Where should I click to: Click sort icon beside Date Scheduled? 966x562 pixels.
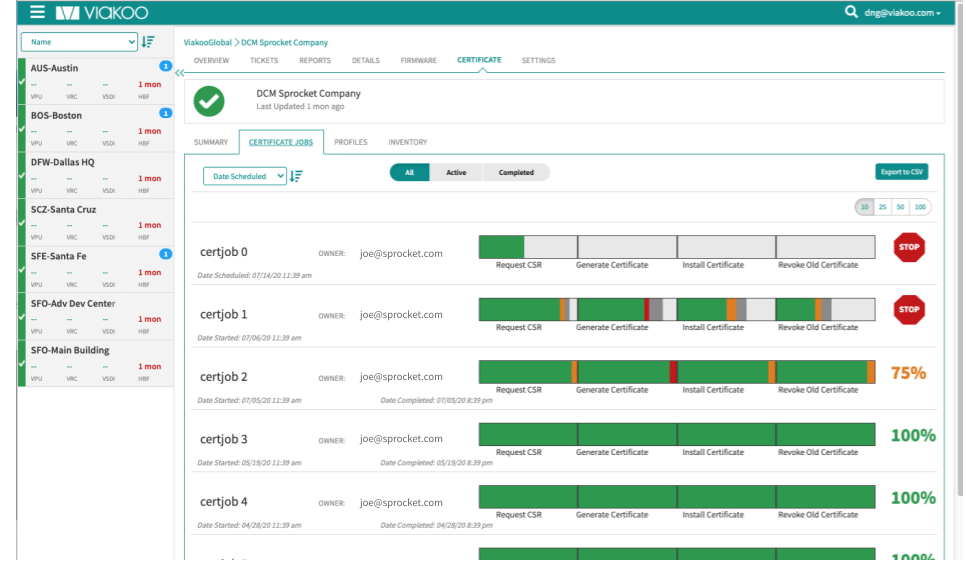(x=296, y=176)
